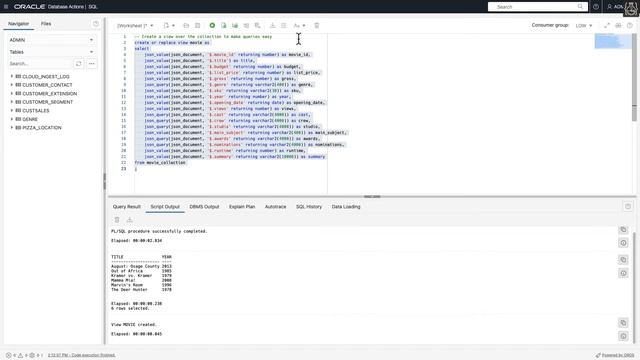Screen dimensions: 640x360
Task: Switch to the Navigator tab
Action: (x=18, y=24)
